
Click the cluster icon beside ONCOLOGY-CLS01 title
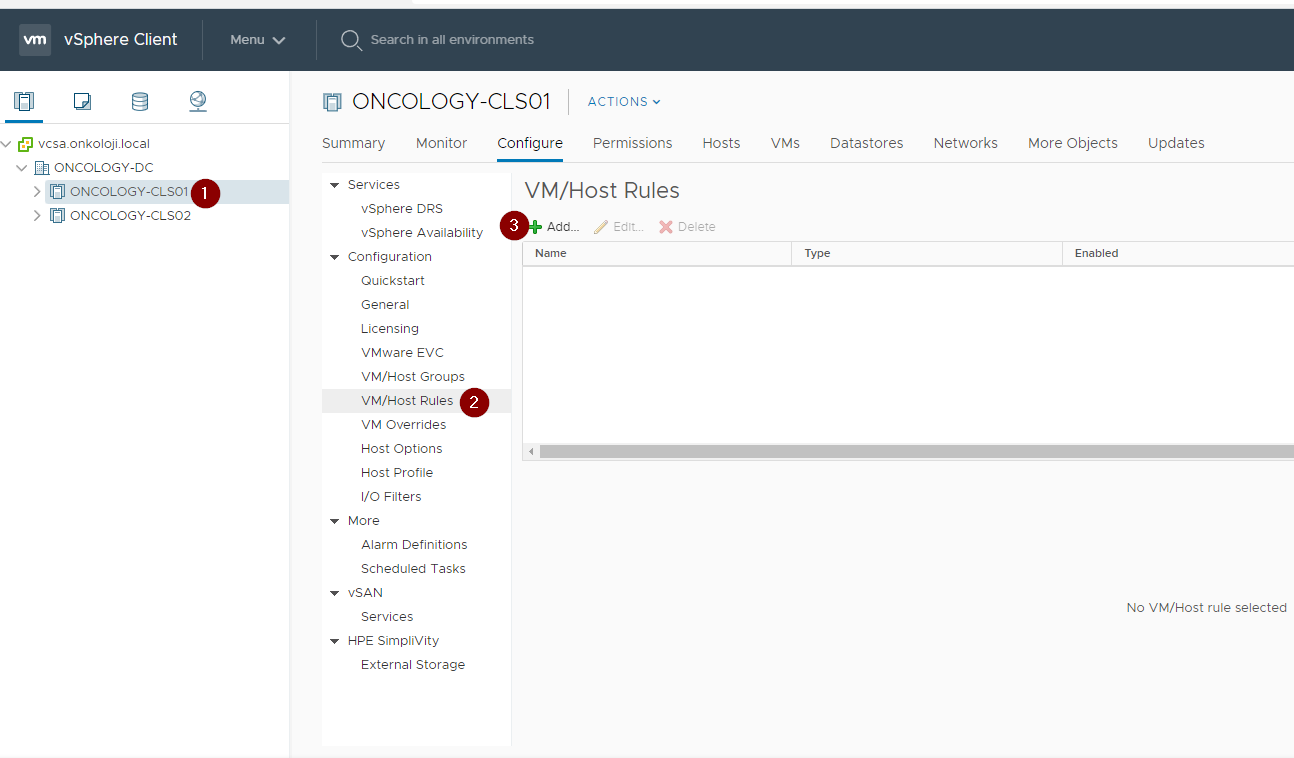(332, 102)
